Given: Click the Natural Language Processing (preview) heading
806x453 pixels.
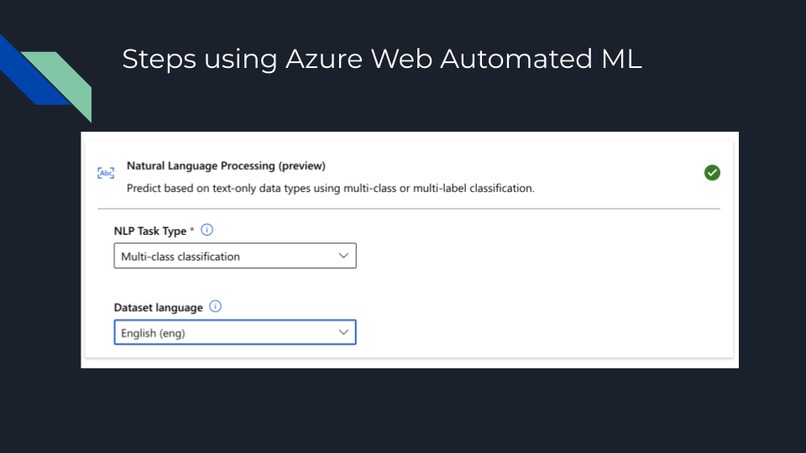Looking at the screenshot, I should [226, 166].
